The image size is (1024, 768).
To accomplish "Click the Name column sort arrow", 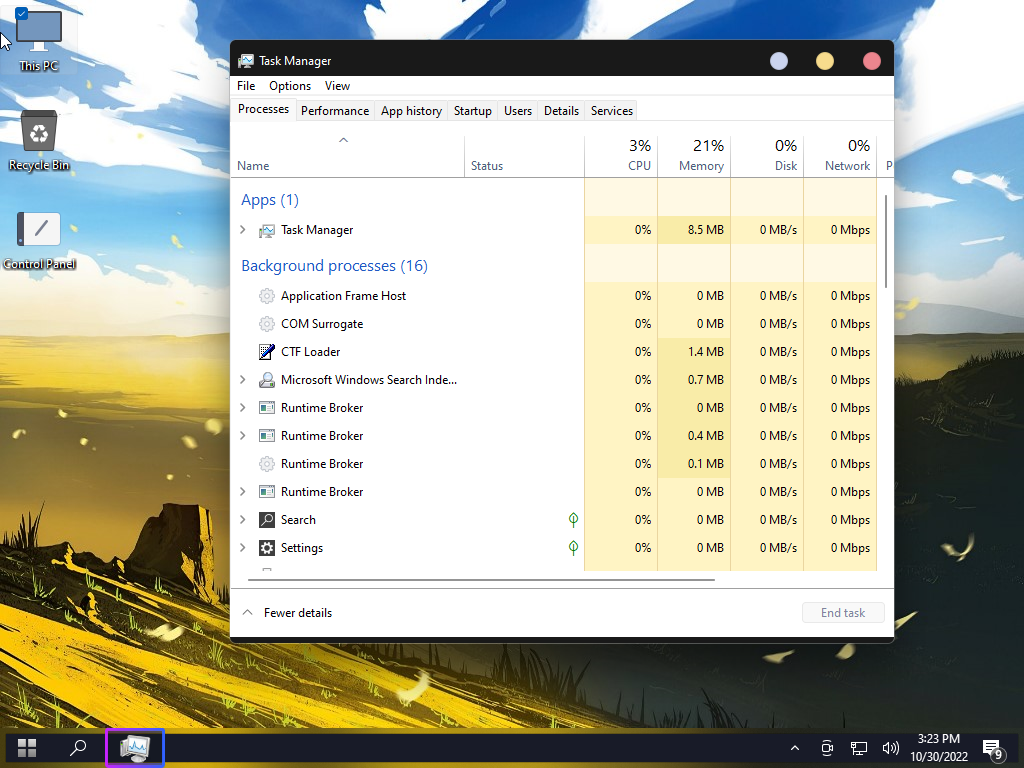I will [x=344, y=140].
